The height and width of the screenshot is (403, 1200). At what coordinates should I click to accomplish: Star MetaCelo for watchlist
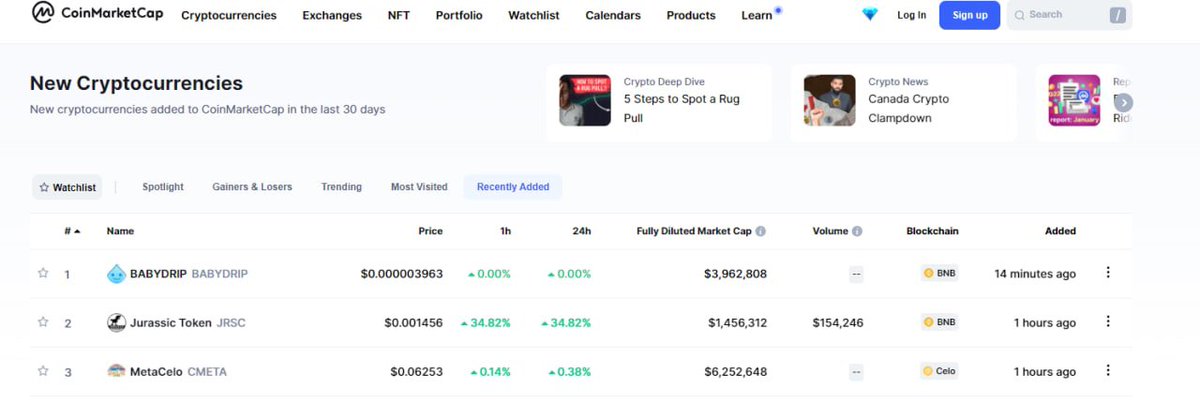coord(43,371)
